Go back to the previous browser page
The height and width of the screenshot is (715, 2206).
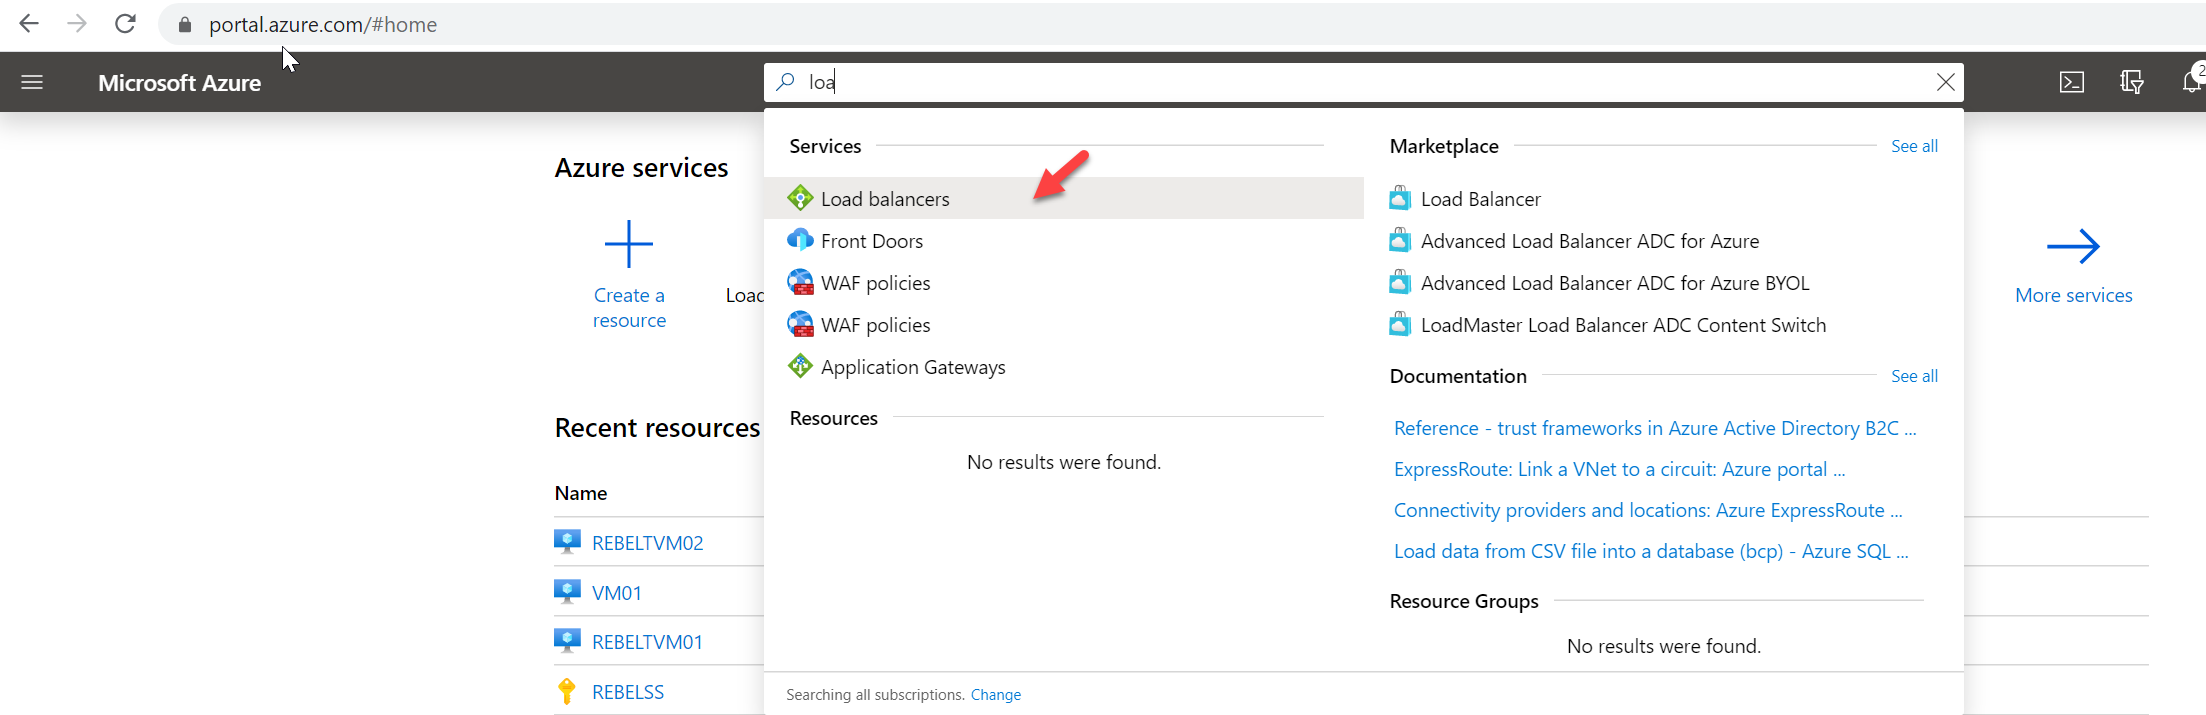(x=29, y=24)
